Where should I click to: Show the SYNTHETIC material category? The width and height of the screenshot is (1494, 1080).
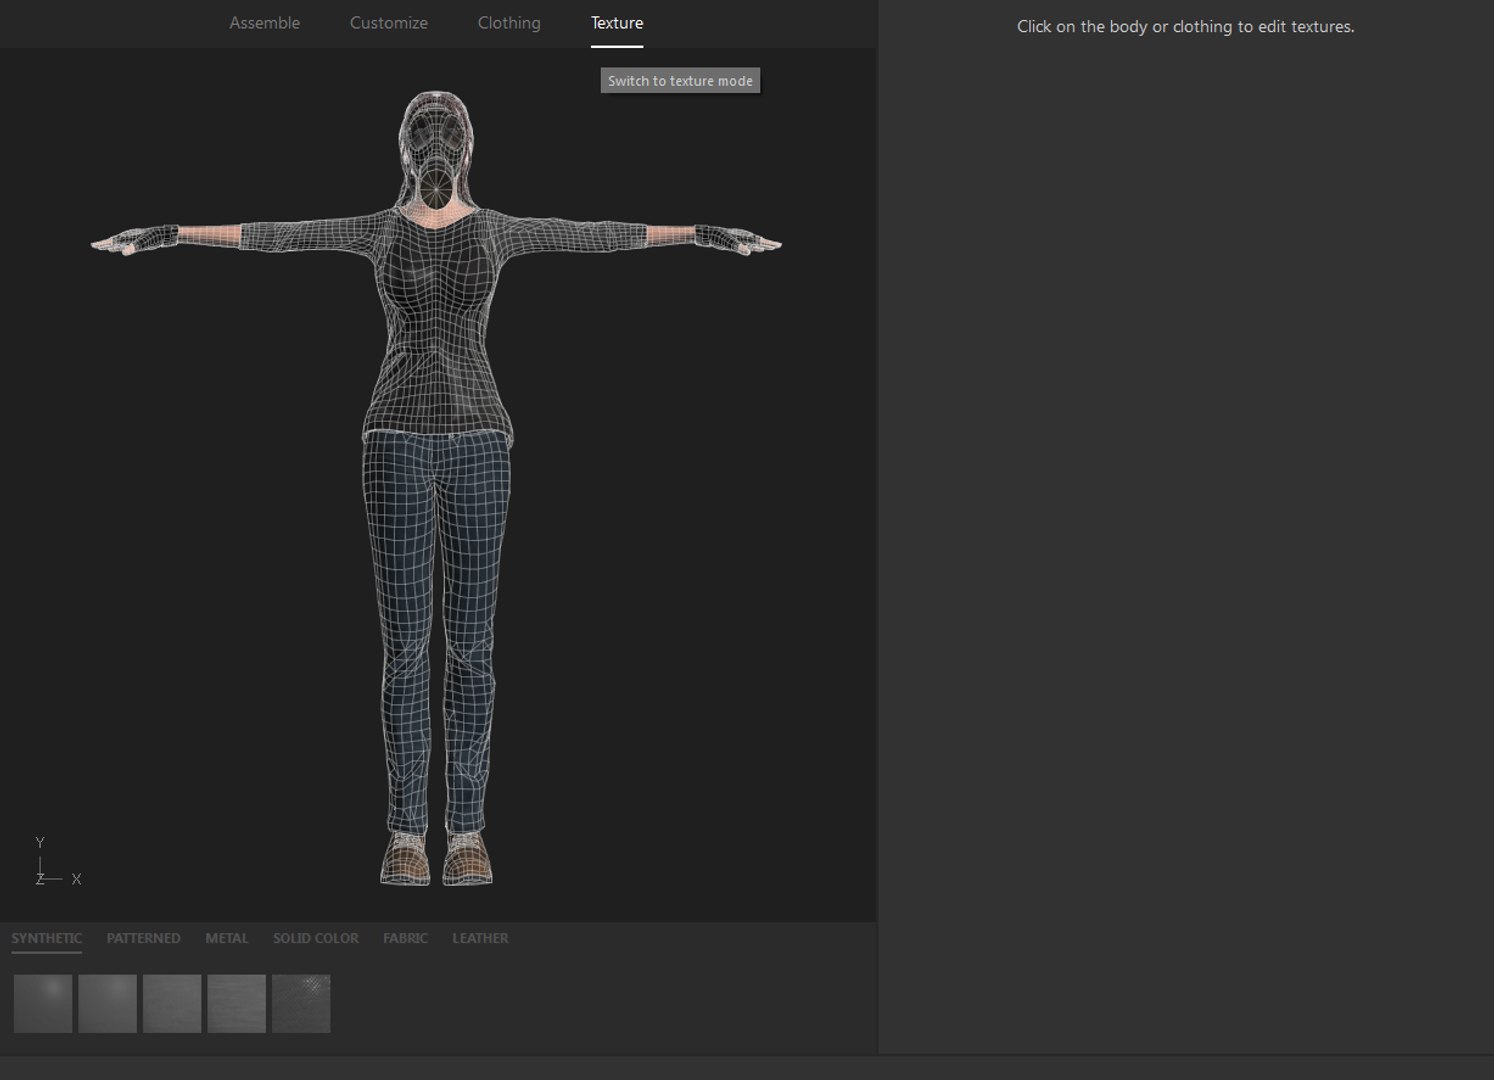click(x=47, y=938)
